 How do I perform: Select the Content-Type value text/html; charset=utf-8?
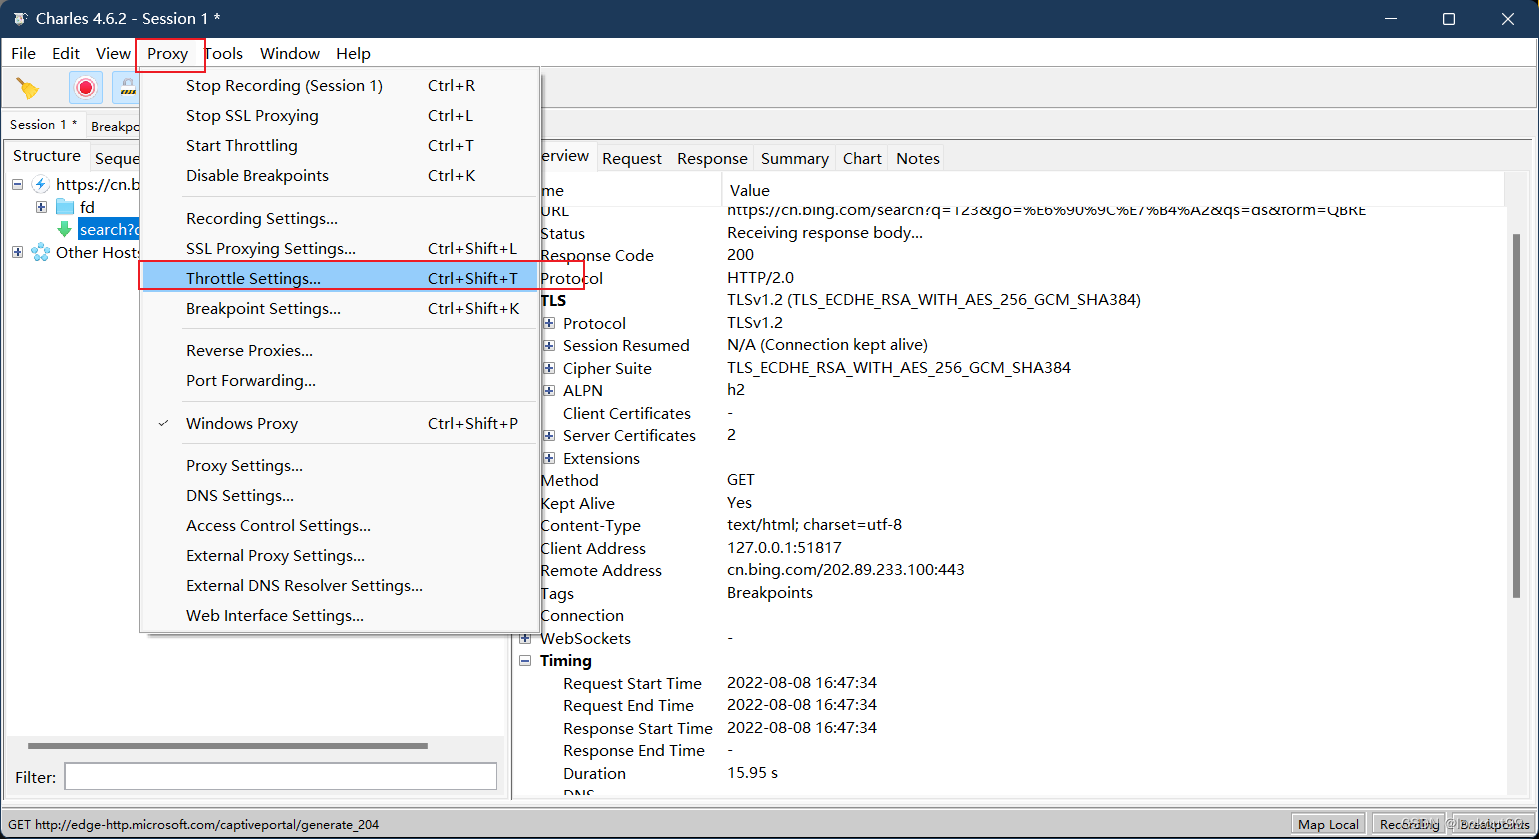coord(815,525)
